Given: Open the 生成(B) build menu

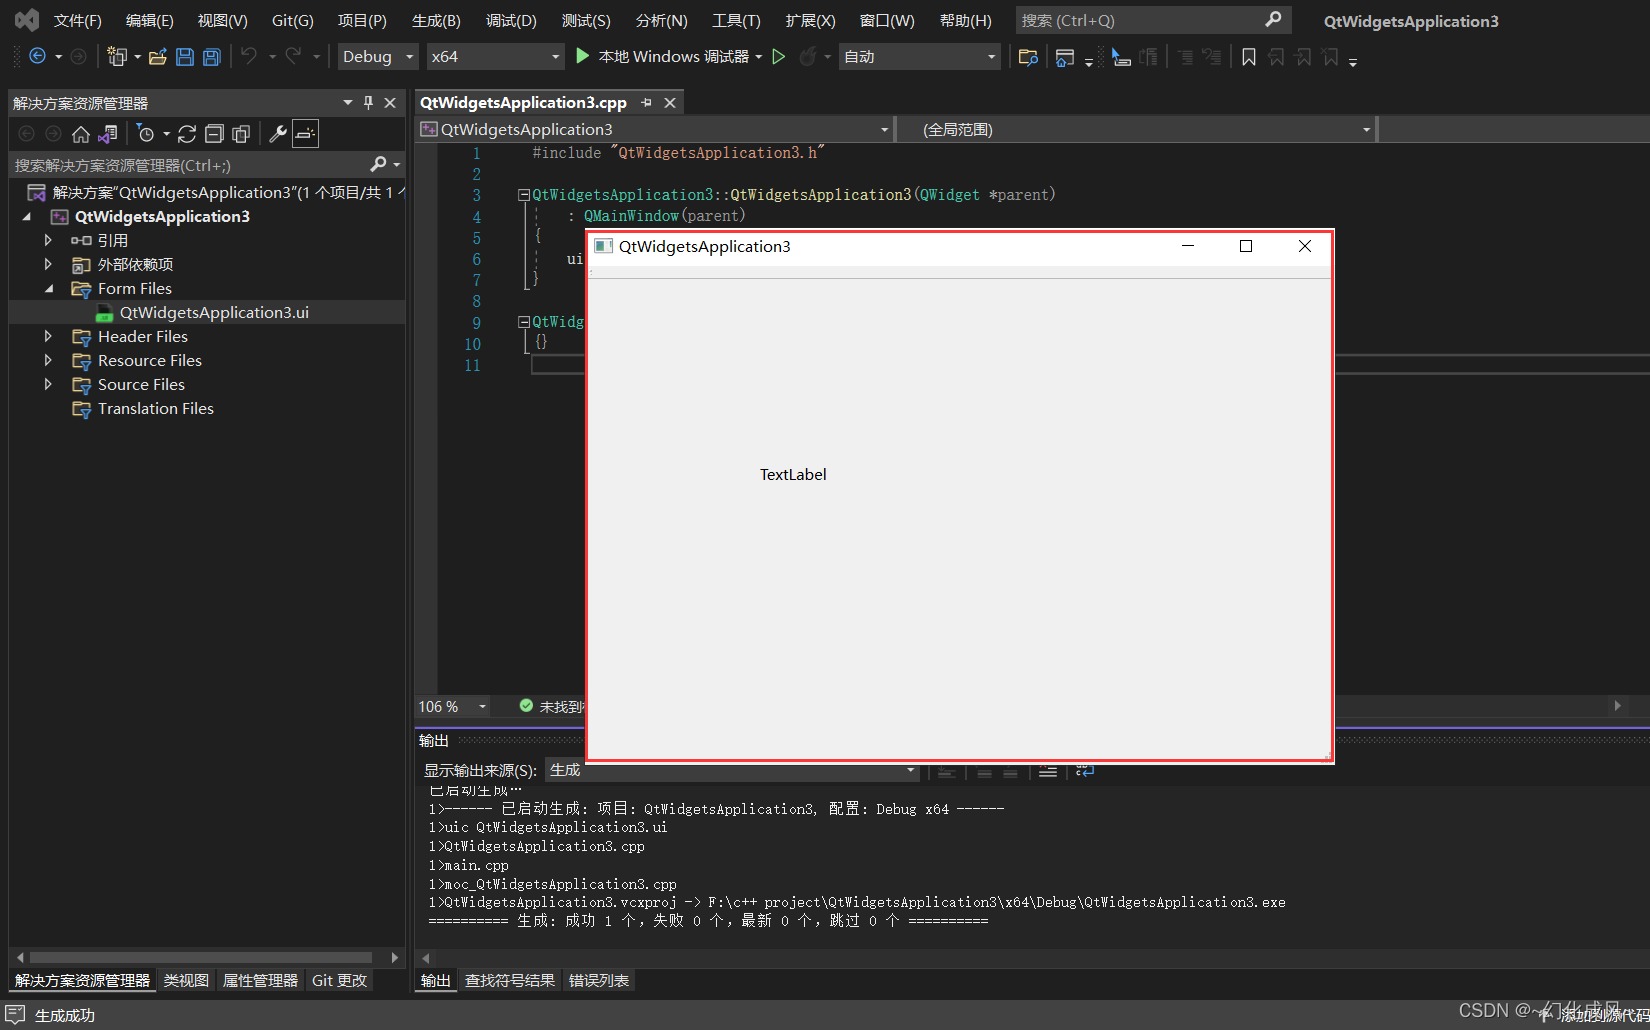Looking at the screenshot, I should 436,21.
